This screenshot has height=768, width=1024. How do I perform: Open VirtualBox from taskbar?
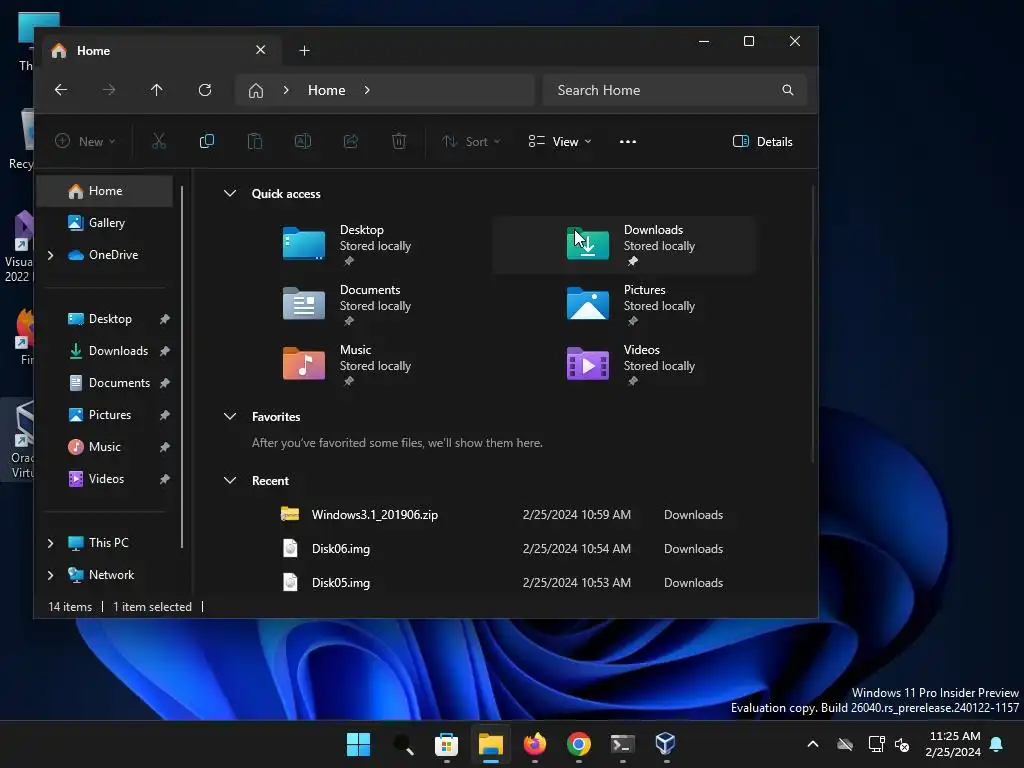click(x=665, y=744)
